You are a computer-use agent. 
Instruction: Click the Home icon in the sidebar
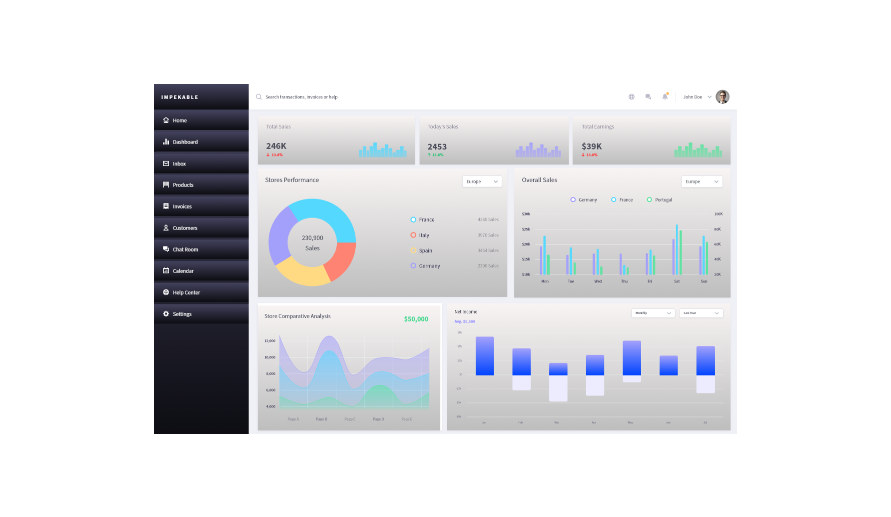click(x=166, y=120)
